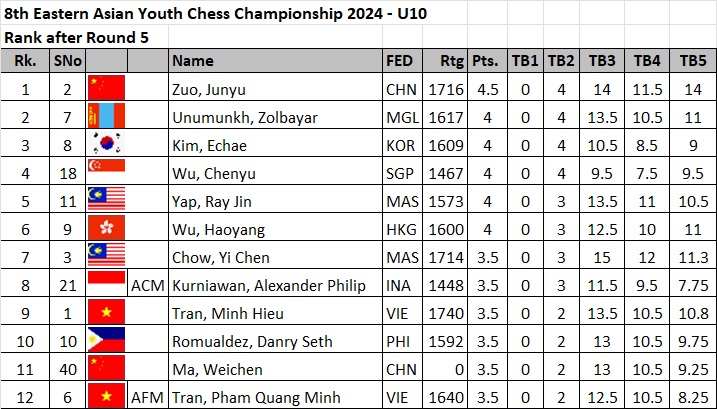Click Mongolia flag beside Unumunkh, Zolbayar
717x409 pixels.
tap(107, 117)
